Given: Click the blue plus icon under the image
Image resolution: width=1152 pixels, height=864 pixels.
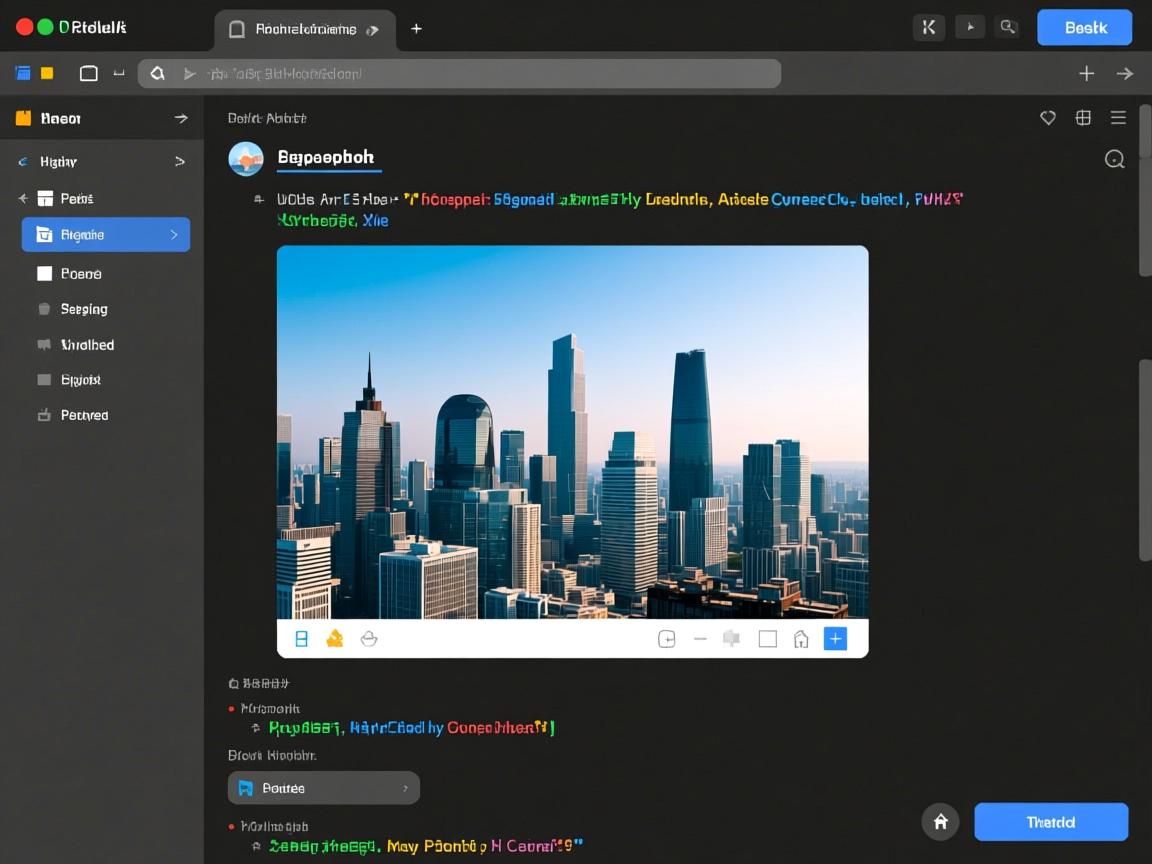Looking at the screenshot, I should [835, 639].
